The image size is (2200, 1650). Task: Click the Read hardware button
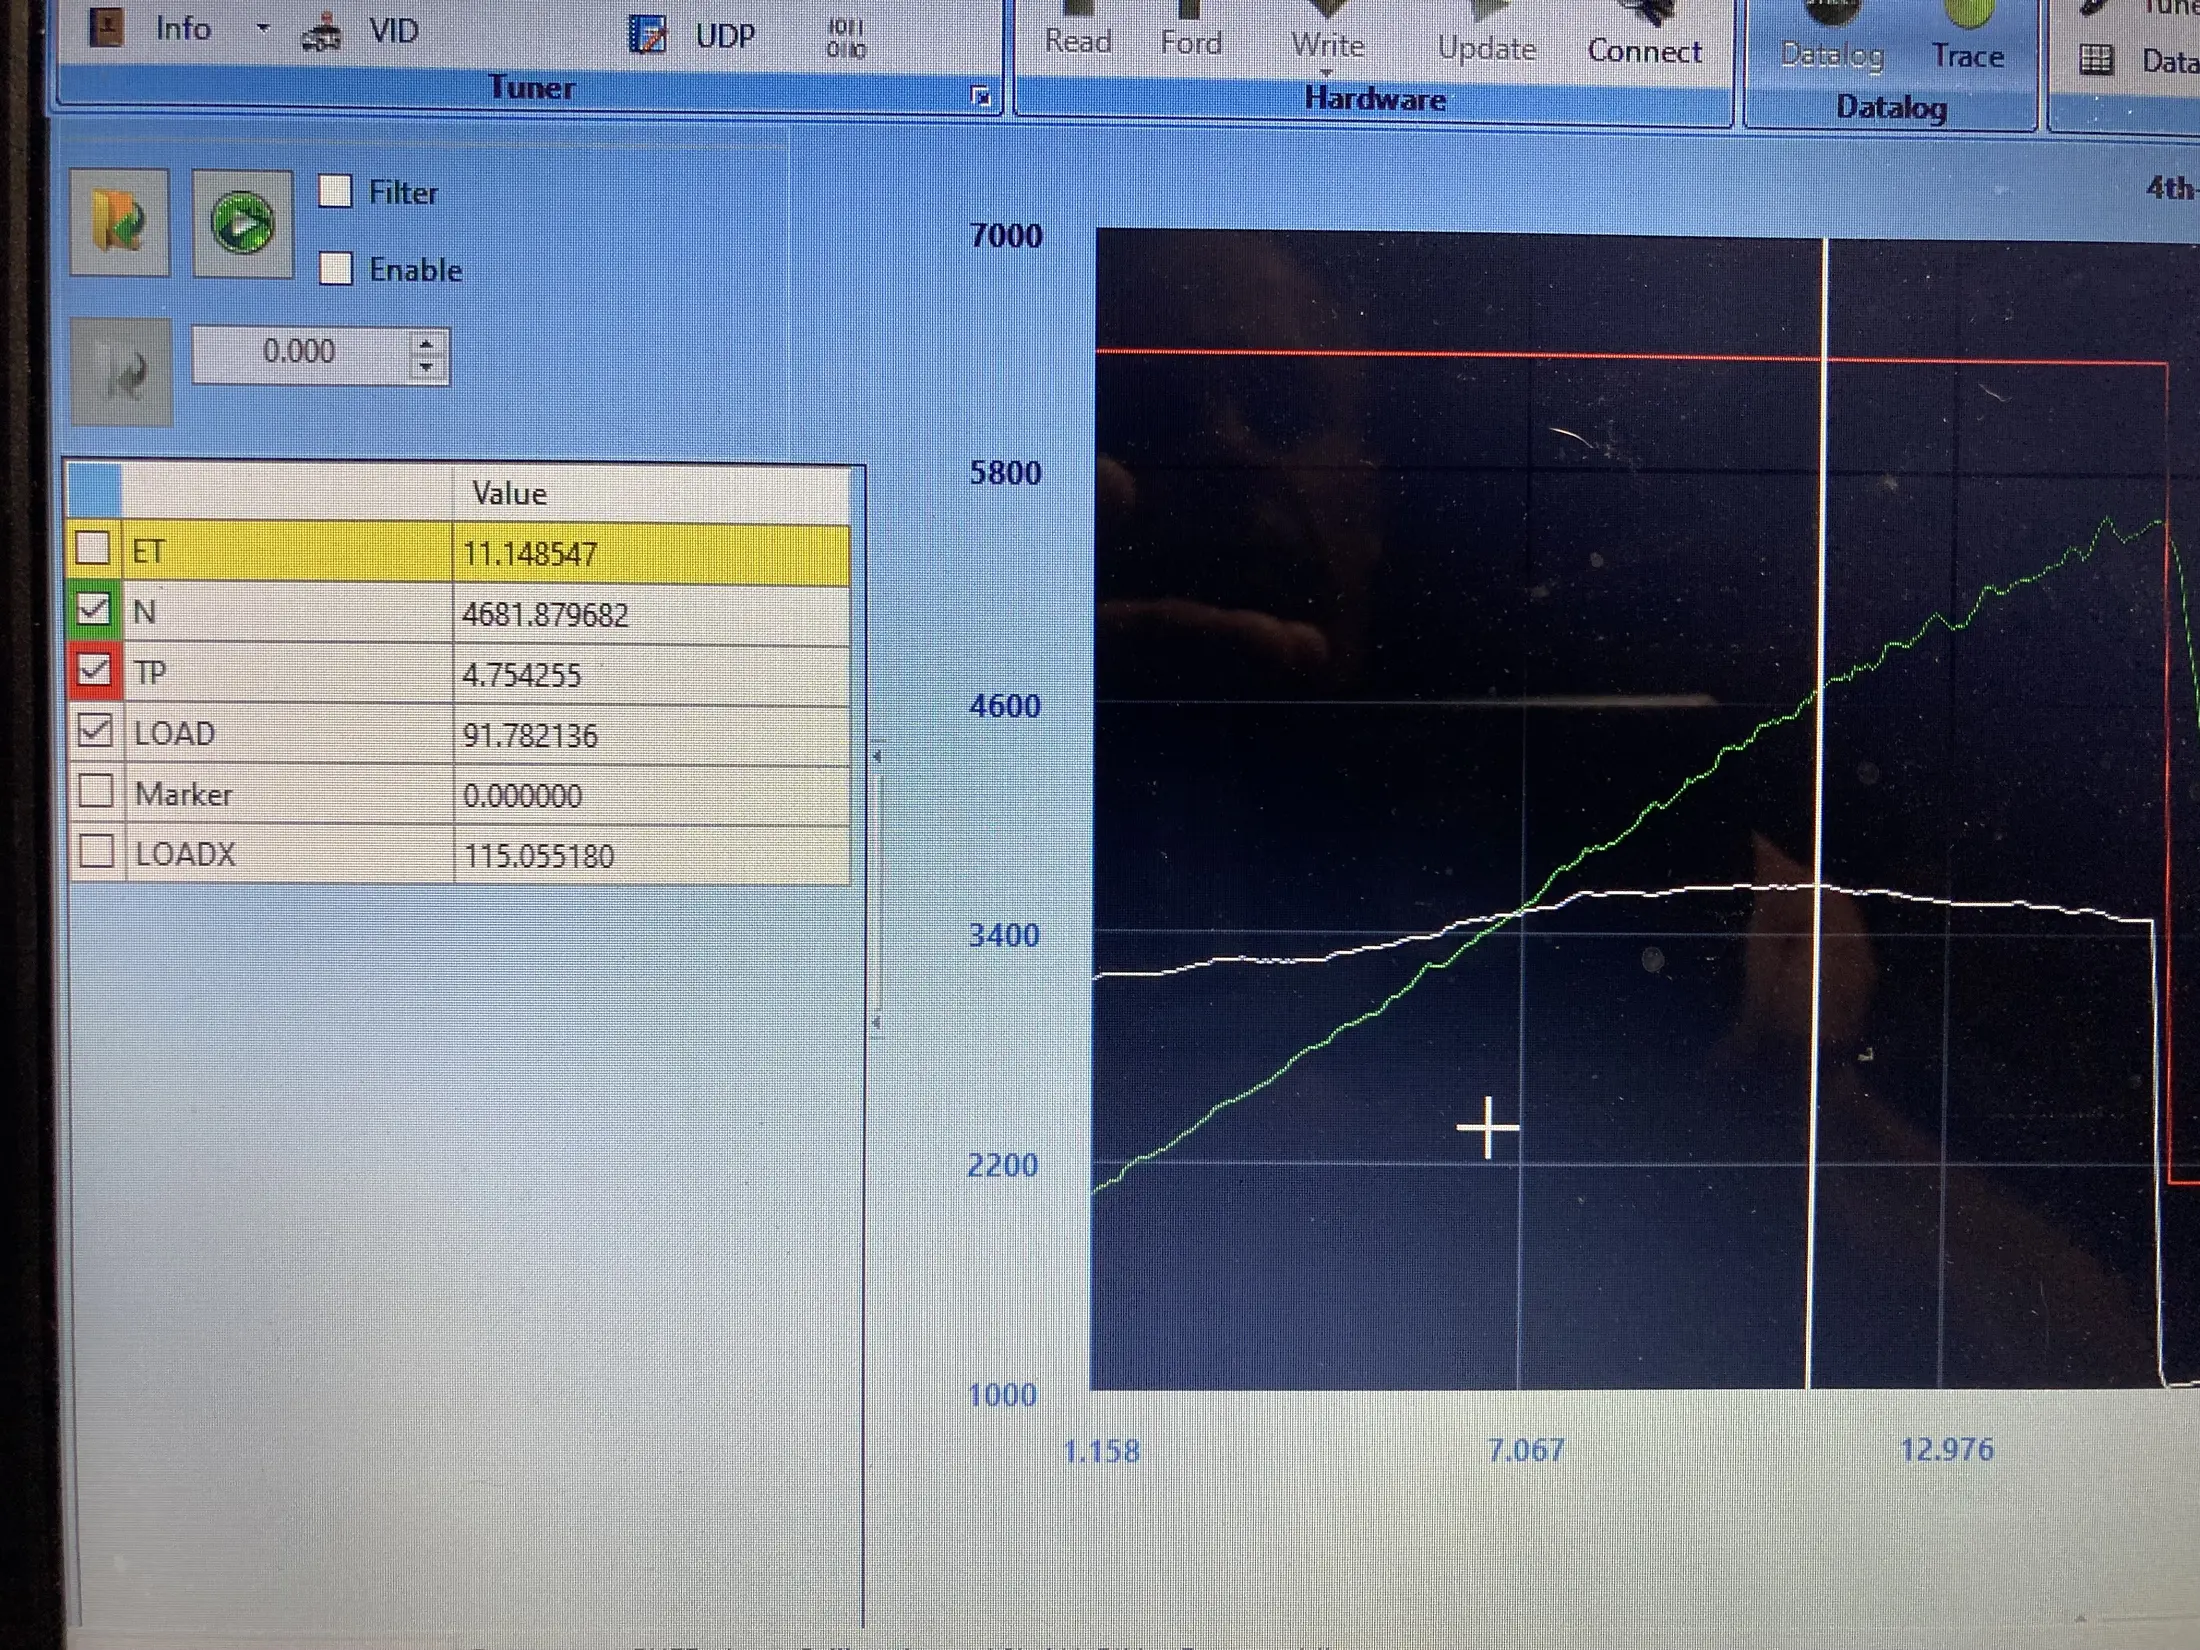(x=1078, y=30)
